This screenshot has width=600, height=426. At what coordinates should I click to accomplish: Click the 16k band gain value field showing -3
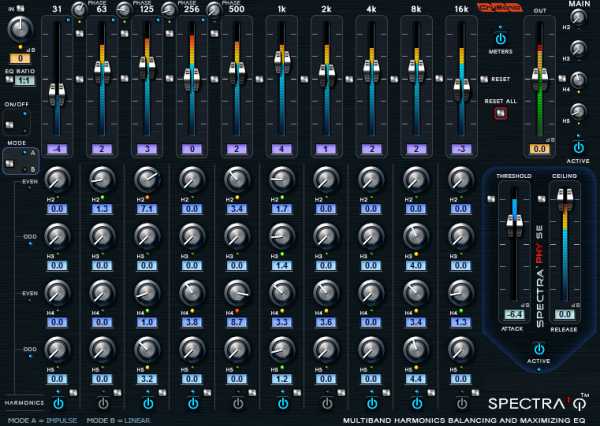461,149
